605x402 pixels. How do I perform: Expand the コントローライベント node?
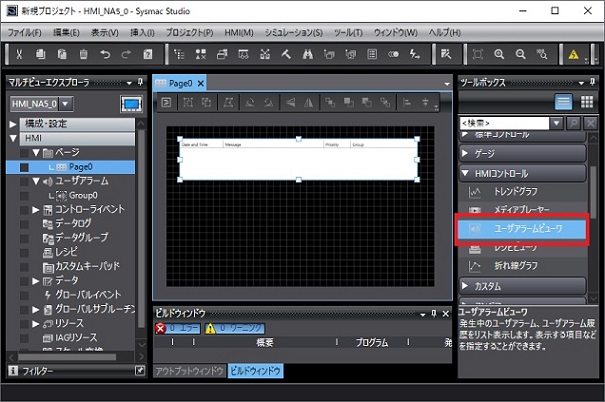36,210
